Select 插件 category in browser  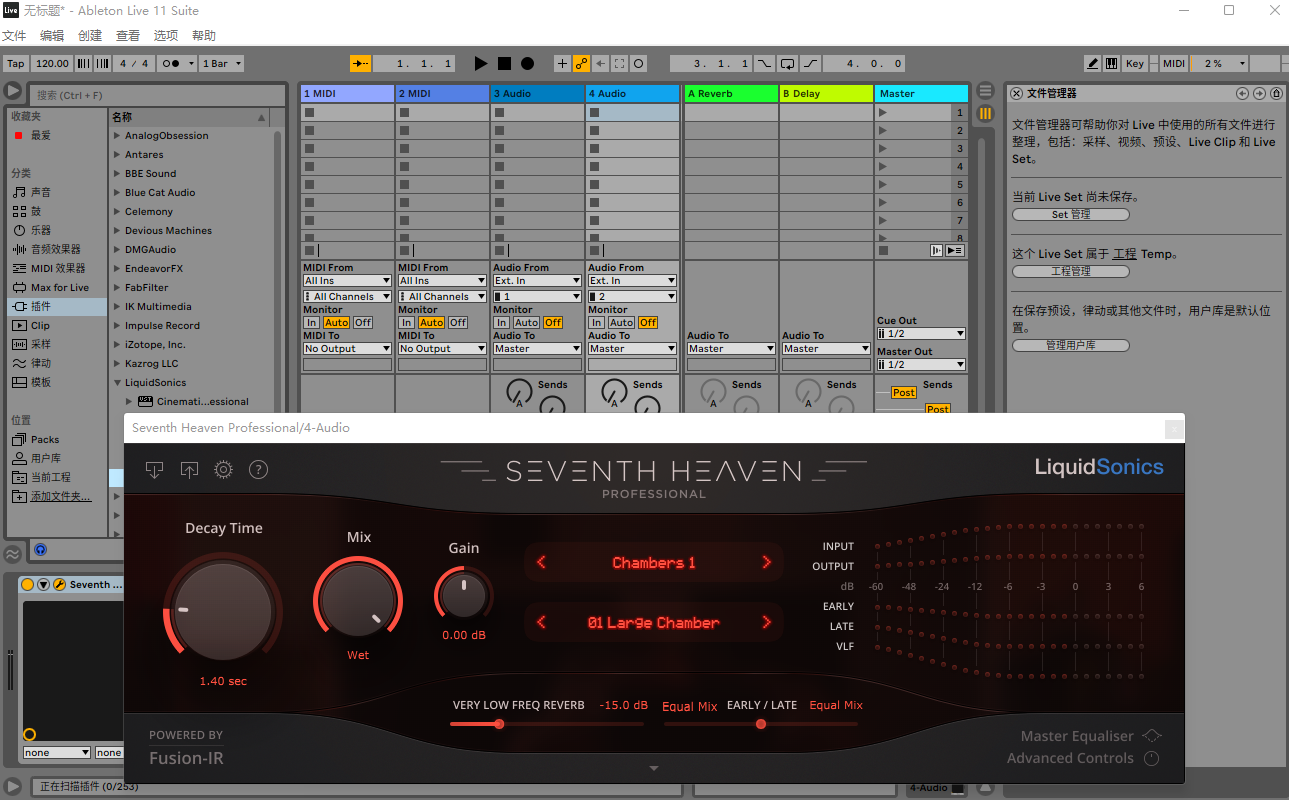[56, 306]
